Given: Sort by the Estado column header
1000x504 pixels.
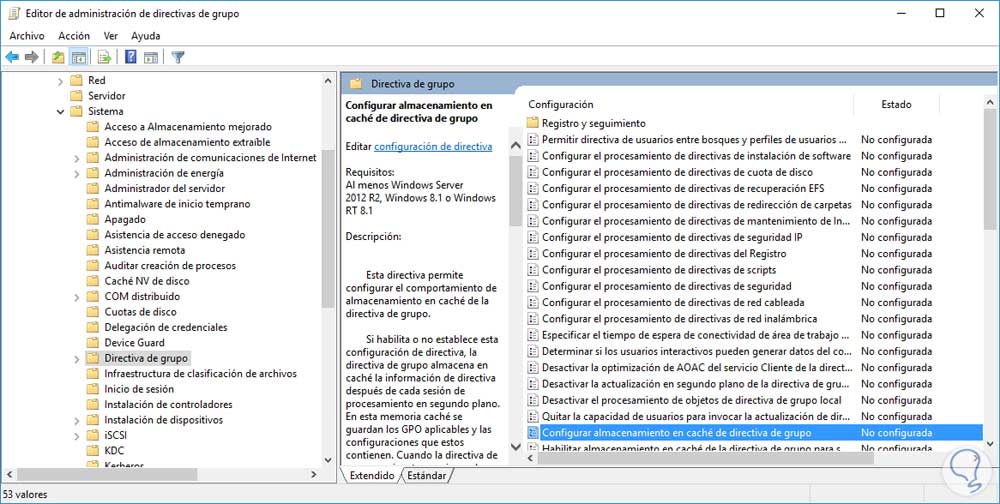Looking at the screenshot, I should 896,105.
